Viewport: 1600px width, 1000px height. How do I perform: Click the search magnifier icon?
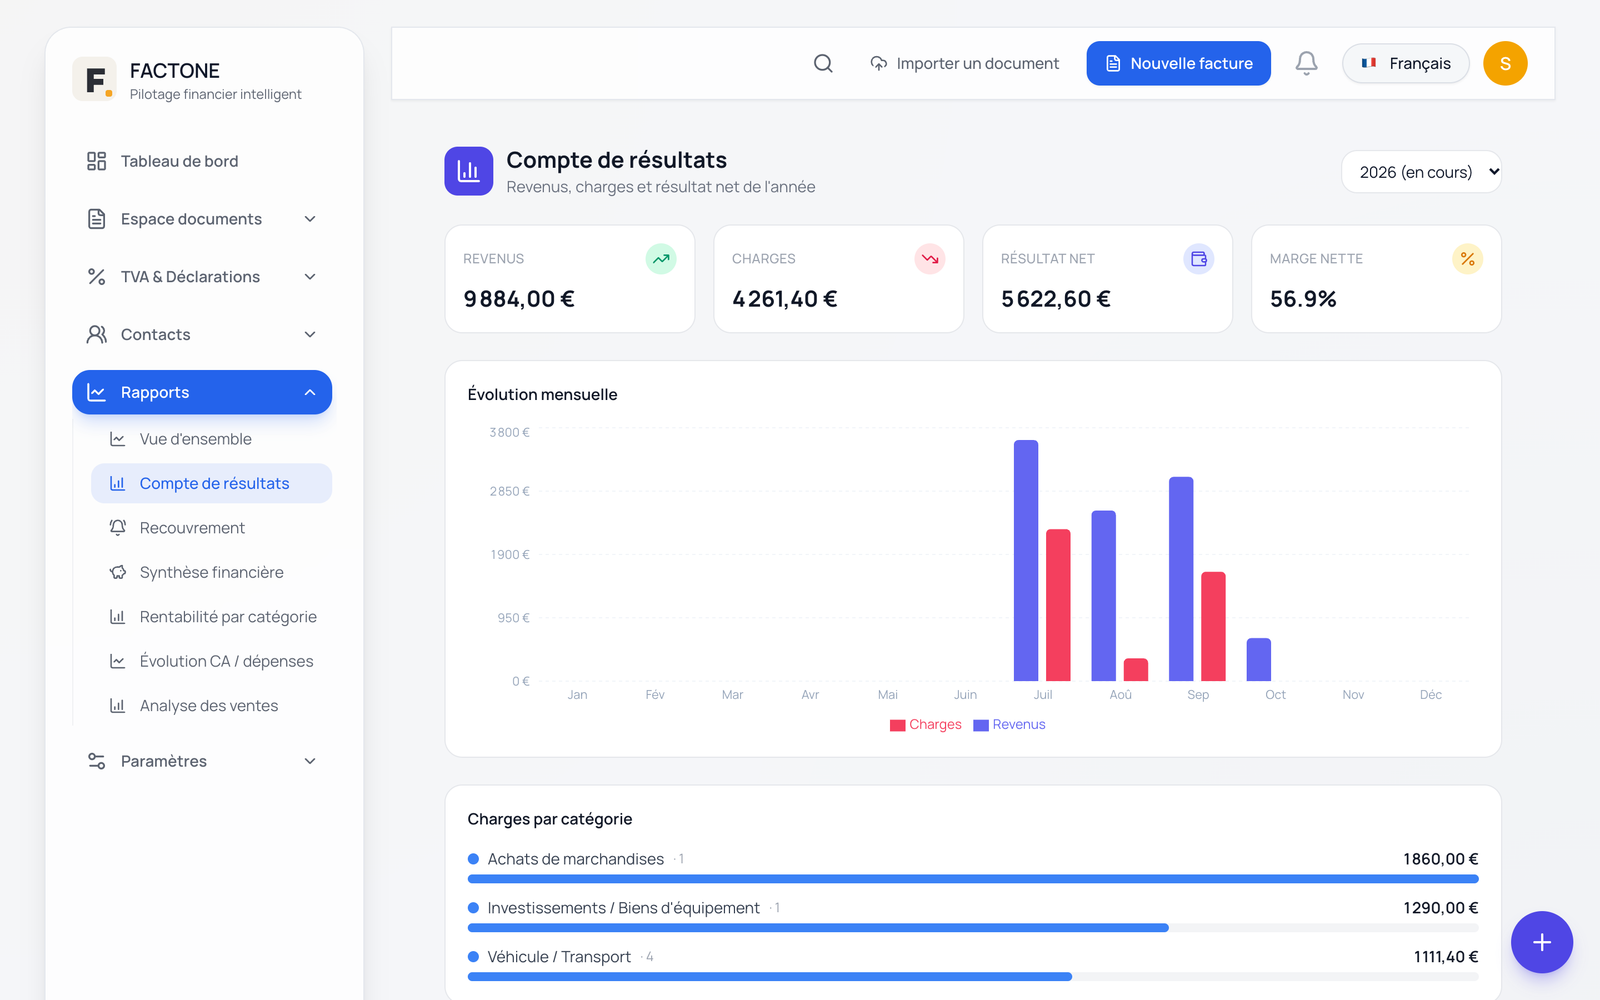[x=823, y=63]
